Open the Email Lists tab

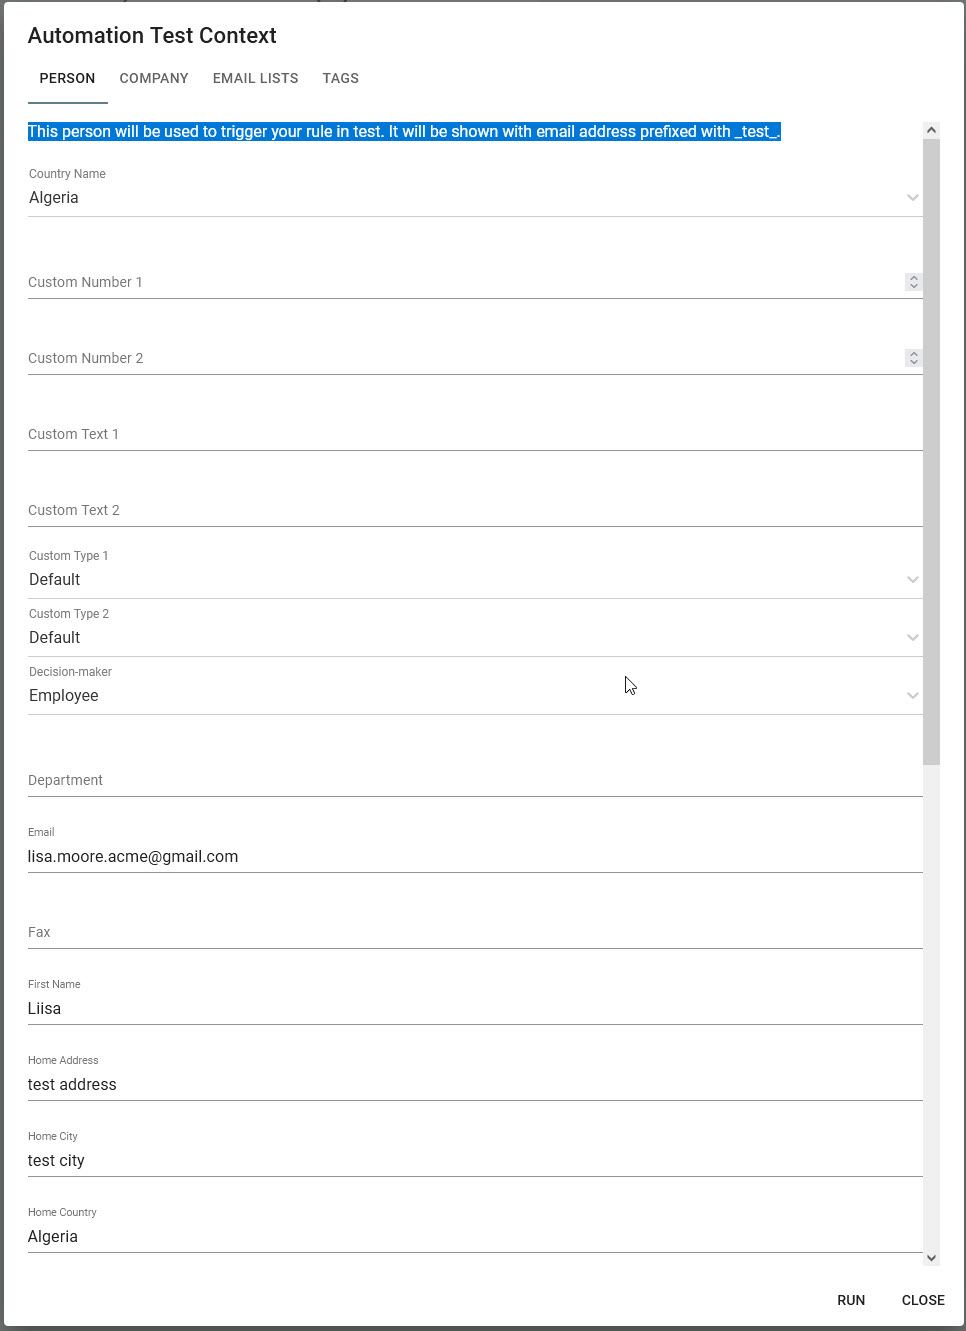coord(255,78)
